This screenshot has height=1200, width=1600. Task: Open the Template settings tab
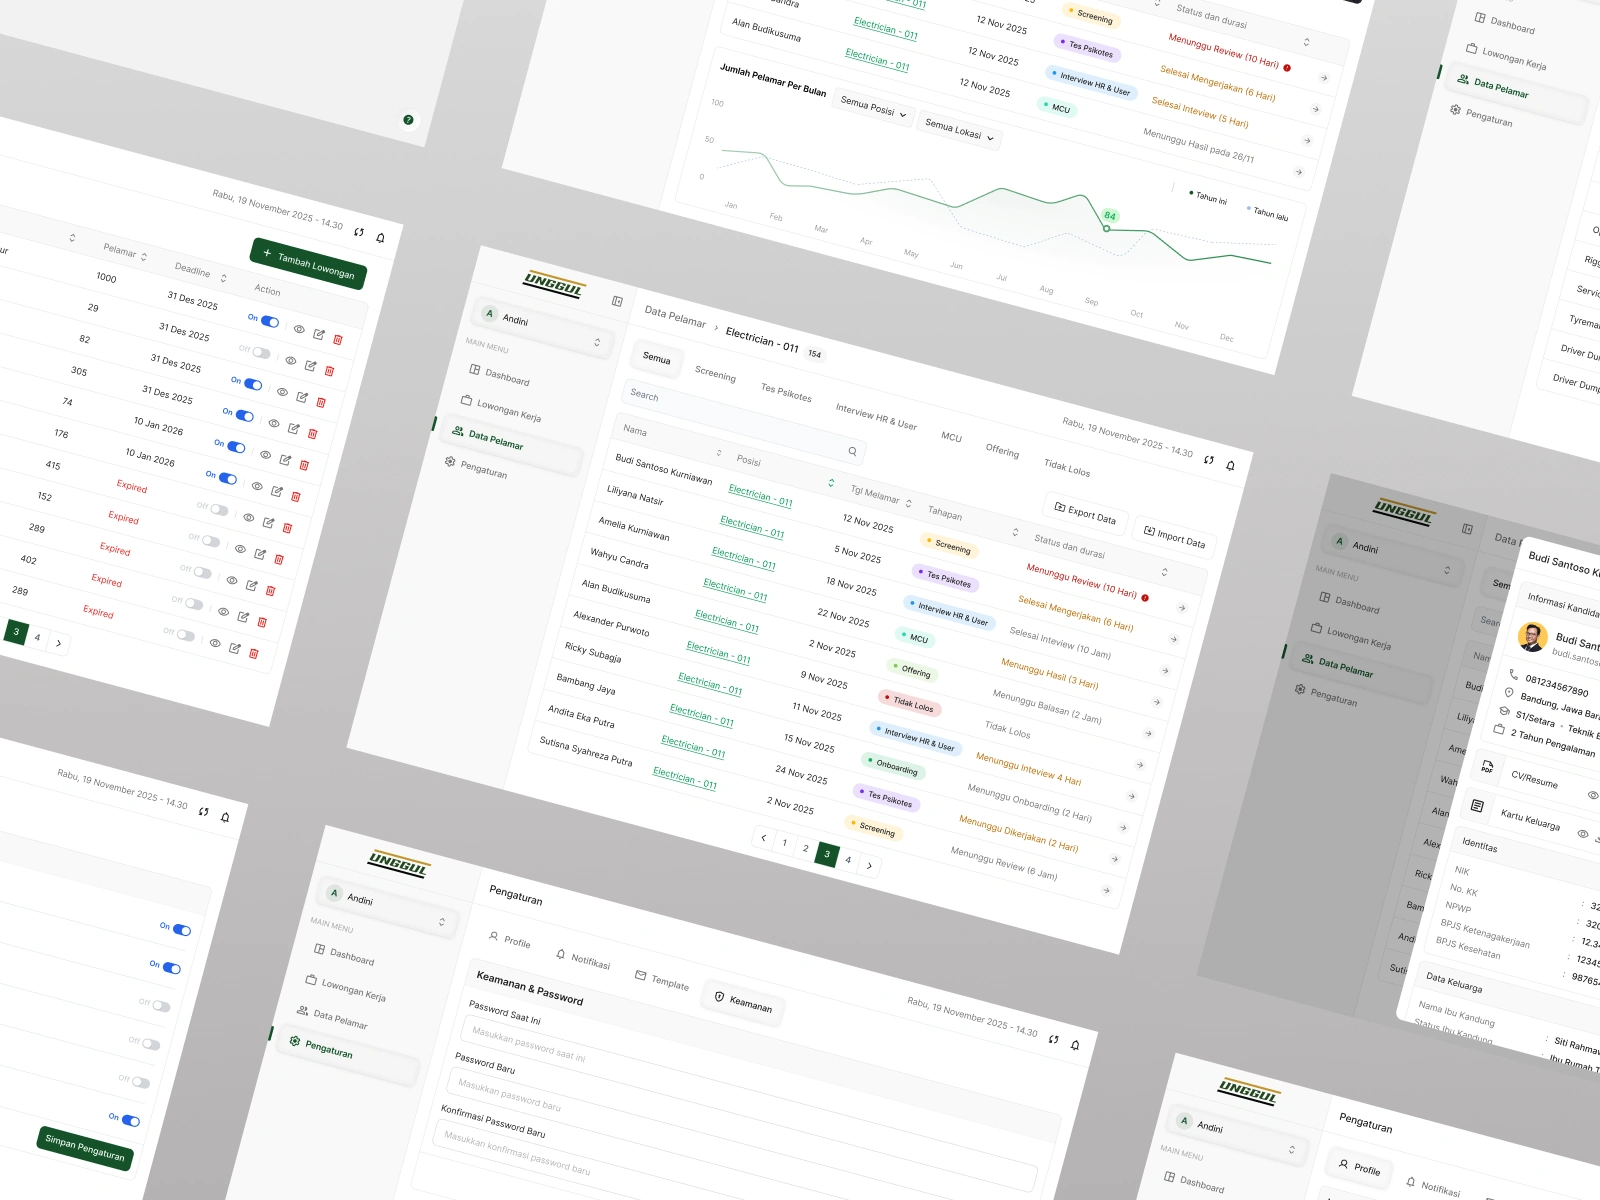point(662,980)
